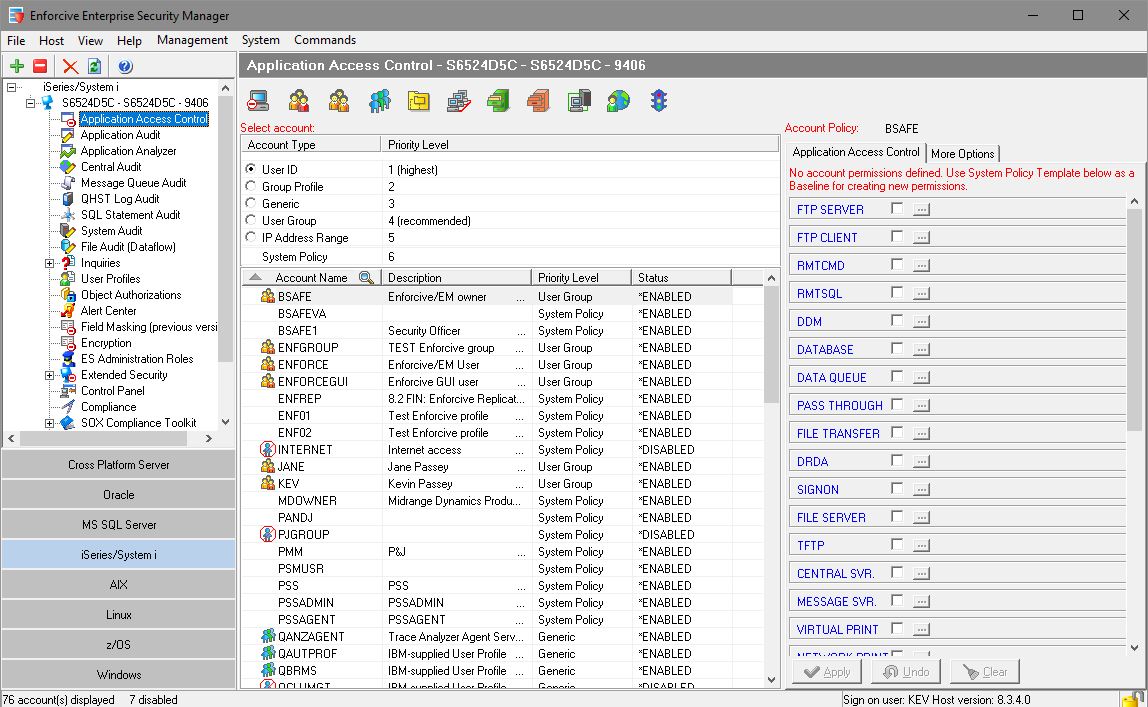
Task: Select the User ID radio button
Action: 250,168
